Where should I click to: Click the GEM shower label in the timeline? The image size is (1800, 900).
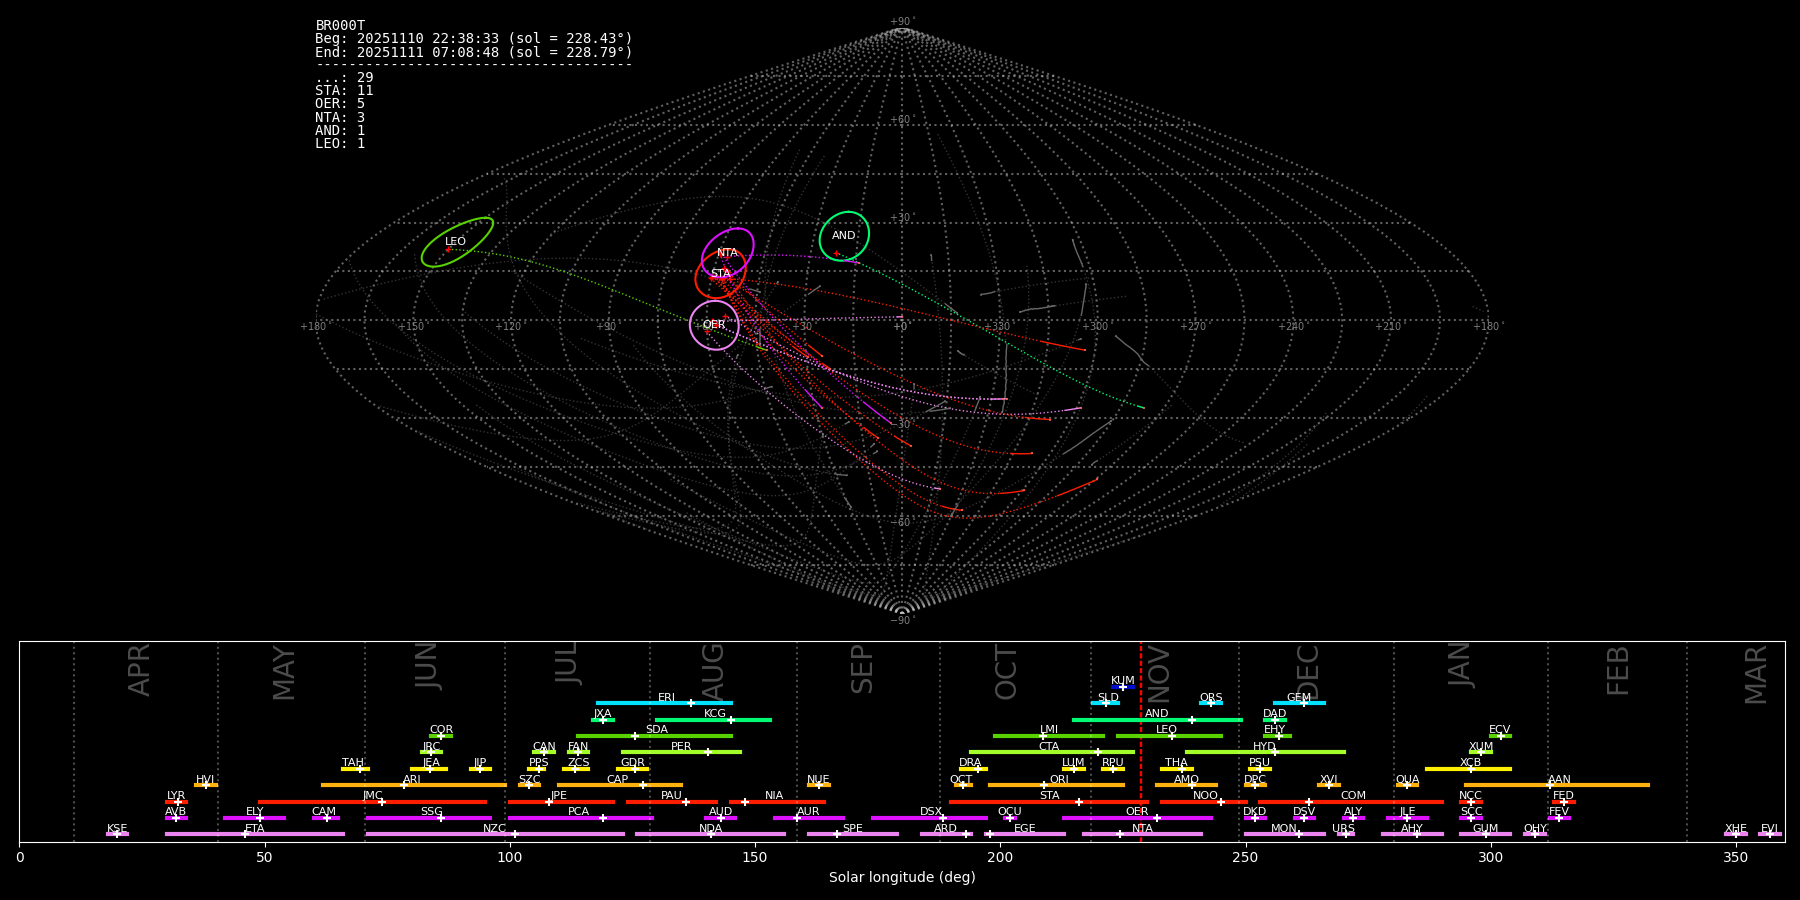1299,698
